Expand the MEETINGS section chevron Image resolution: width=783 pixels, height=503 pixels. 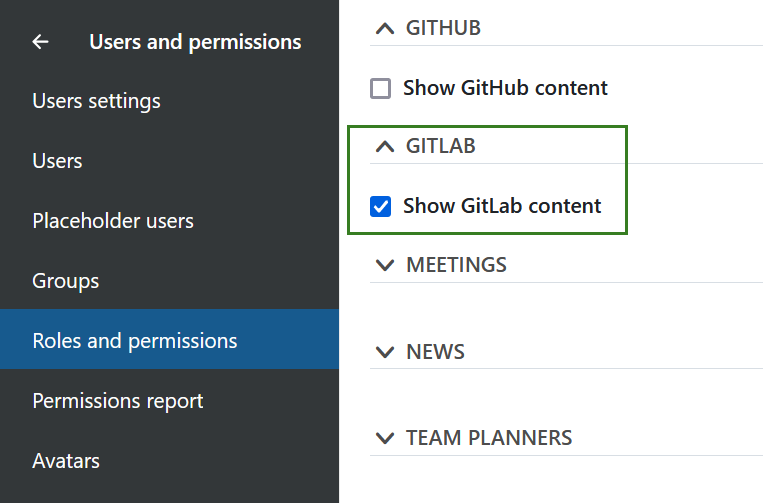click(x=384, y=265)
